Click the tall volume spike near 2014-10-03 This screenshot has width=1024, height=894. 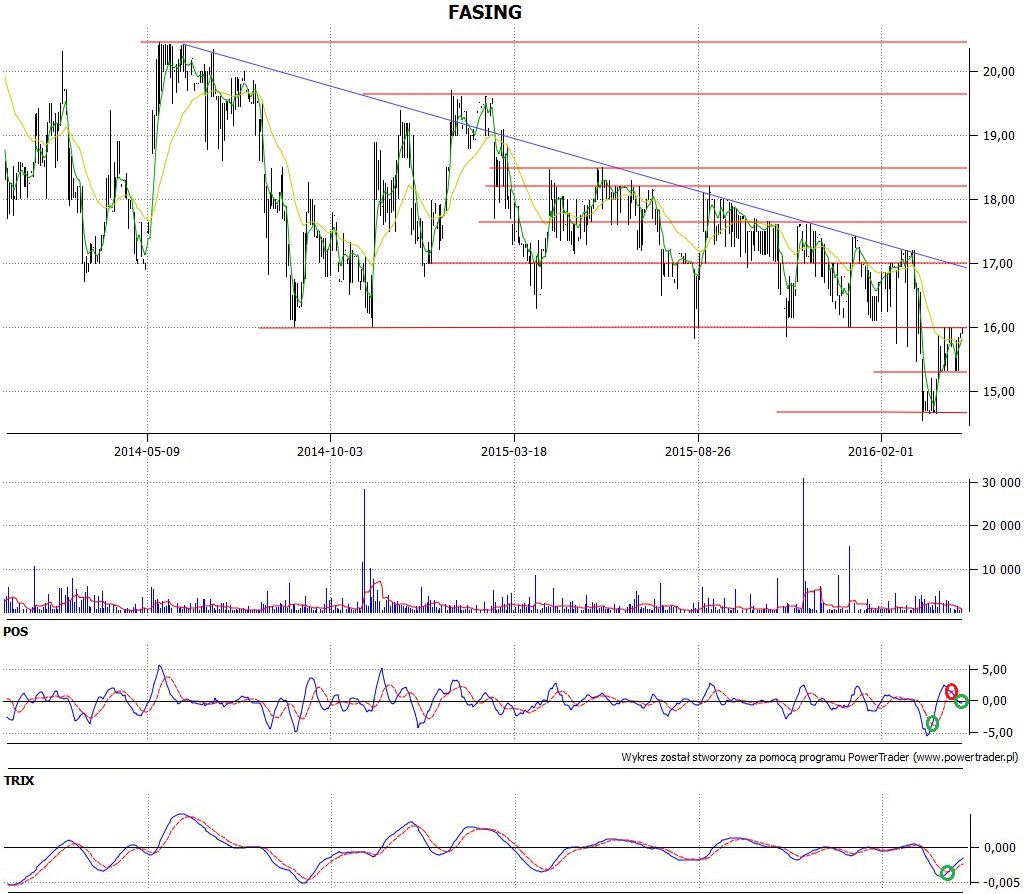pos(364,551)
